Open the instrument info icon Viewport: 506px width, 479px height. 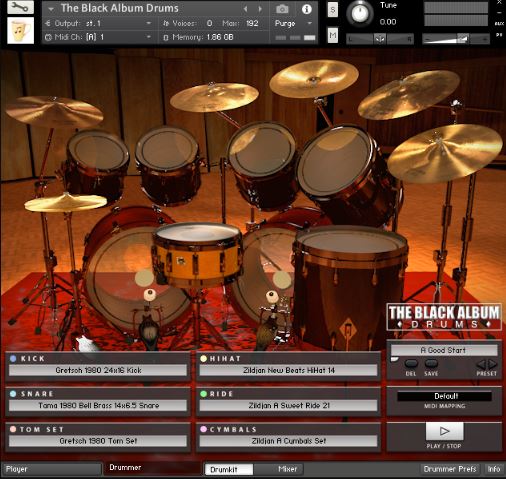[306, 9]
